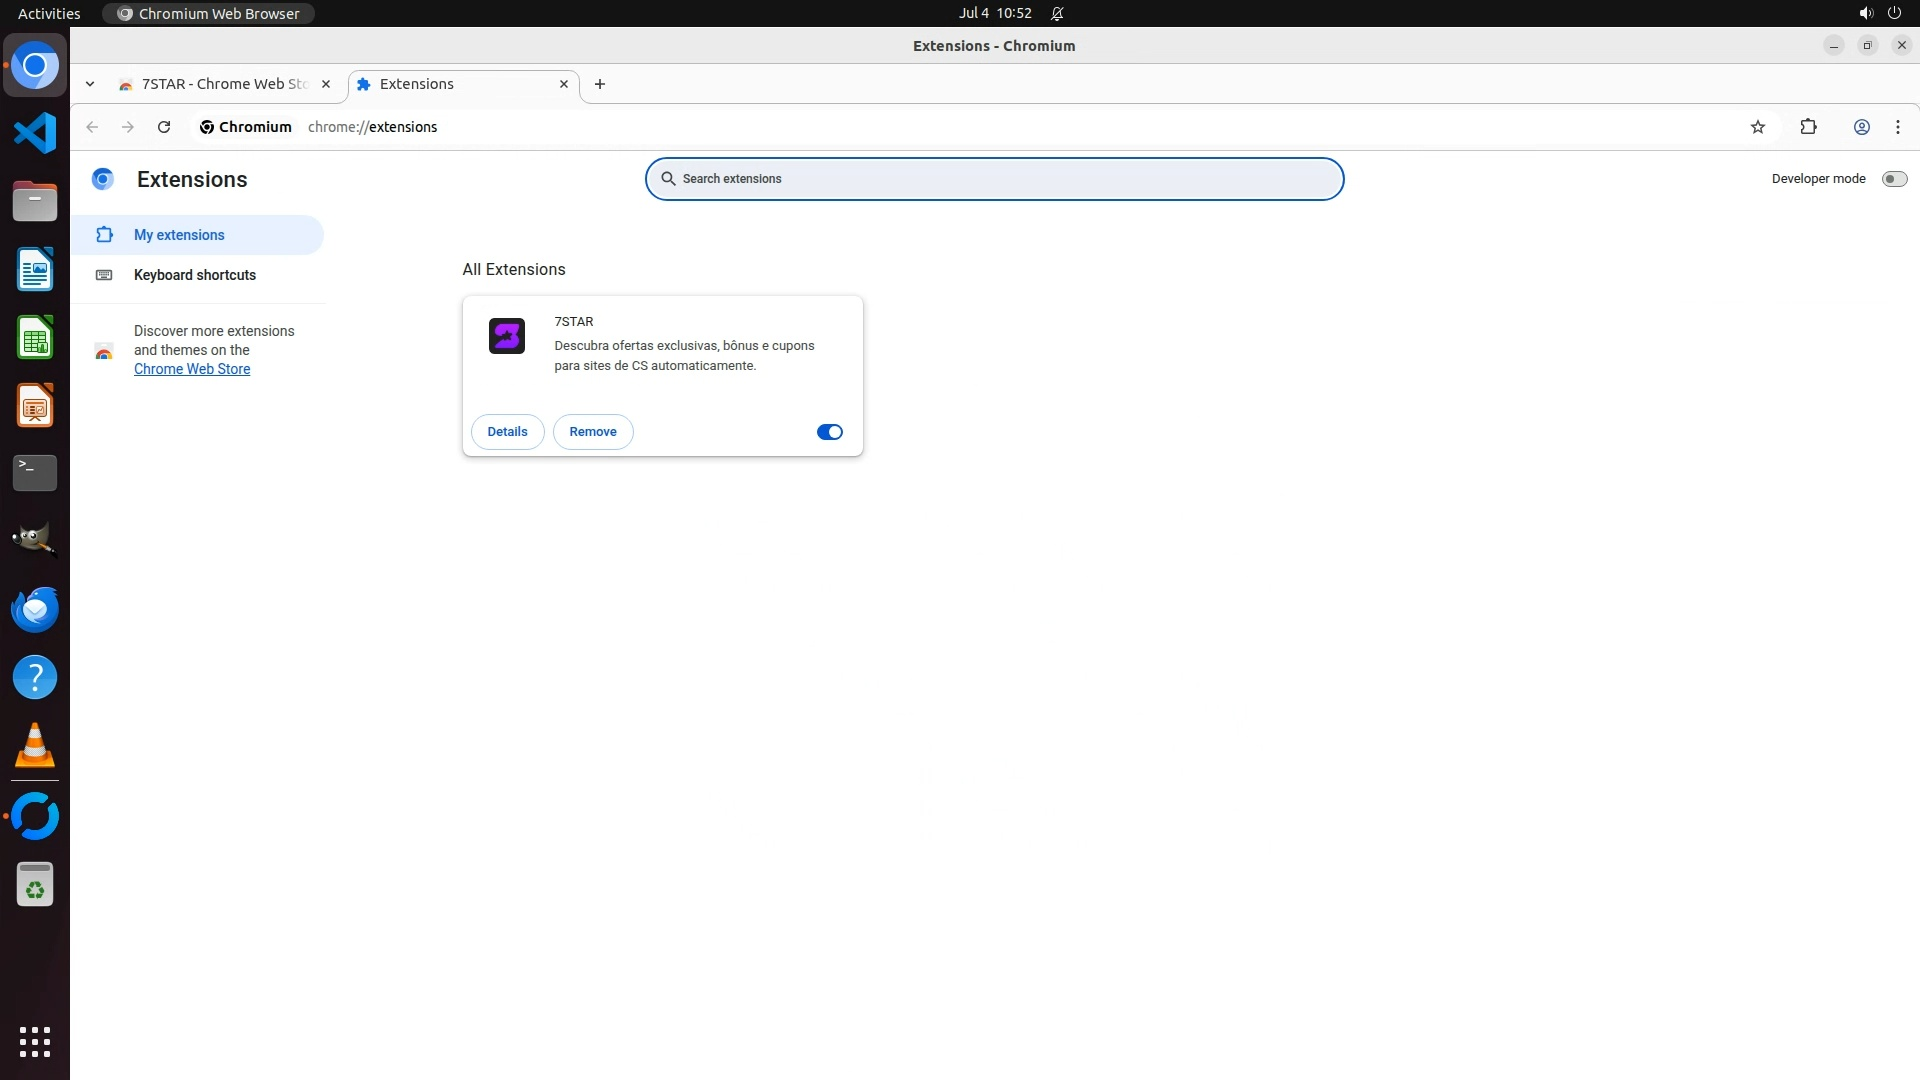
Task: Launch Visual Studio Code from the dock
Action: [35, 133]
